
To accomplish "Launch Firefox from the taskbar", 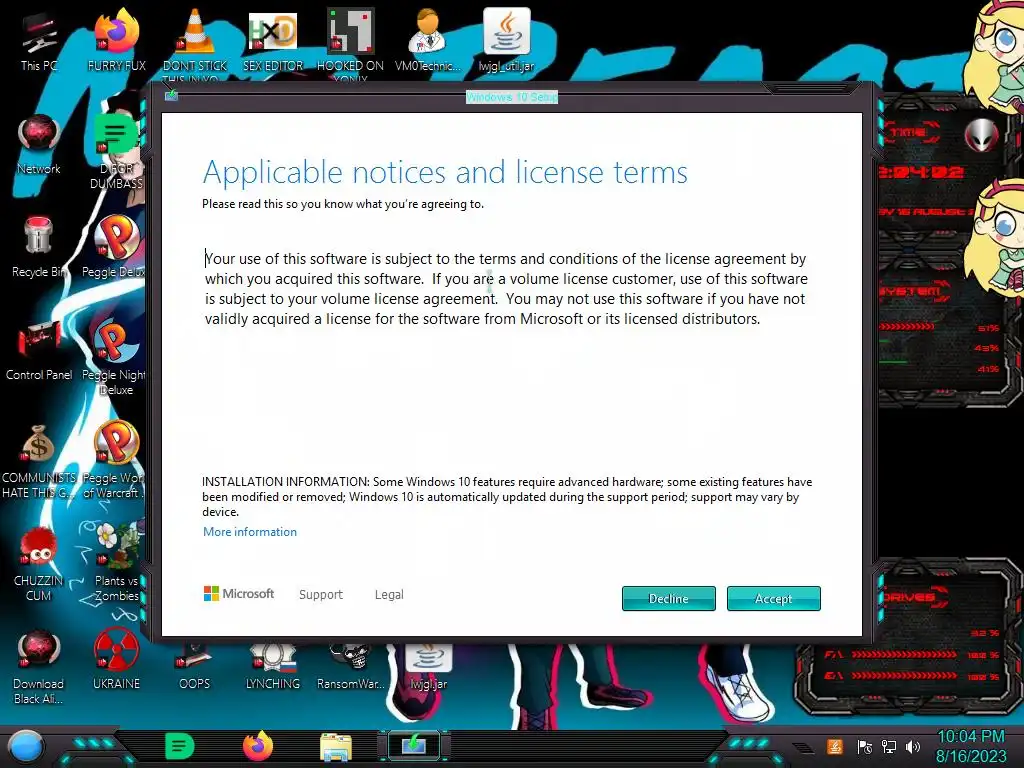I will tap(258, 746).
